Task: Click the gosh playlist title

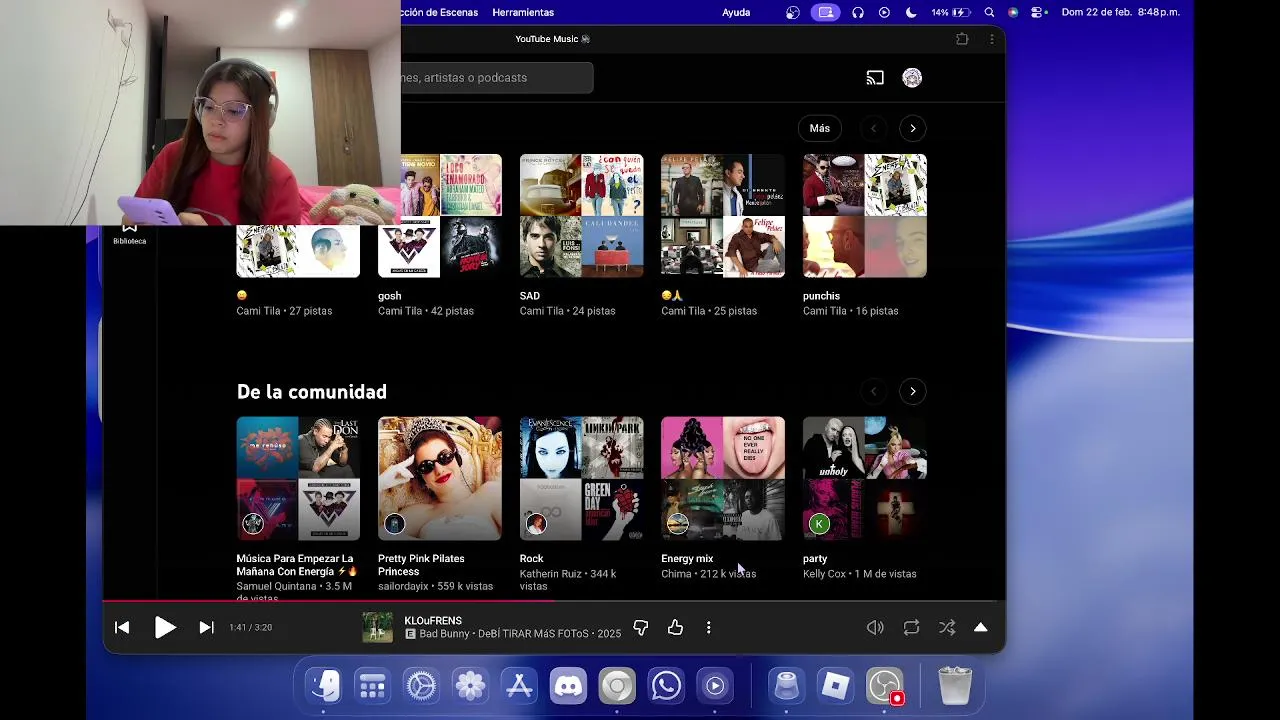Action: 389,296
